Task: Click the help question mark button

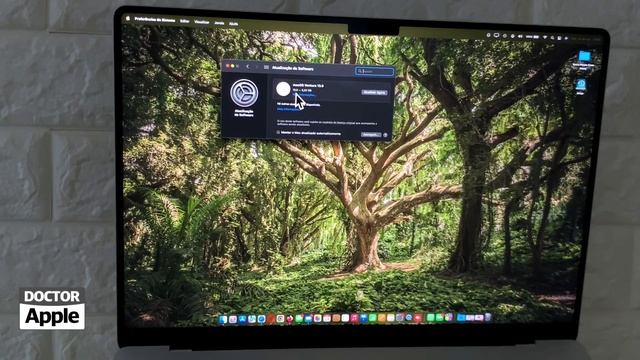Action: tap(385, 135)
